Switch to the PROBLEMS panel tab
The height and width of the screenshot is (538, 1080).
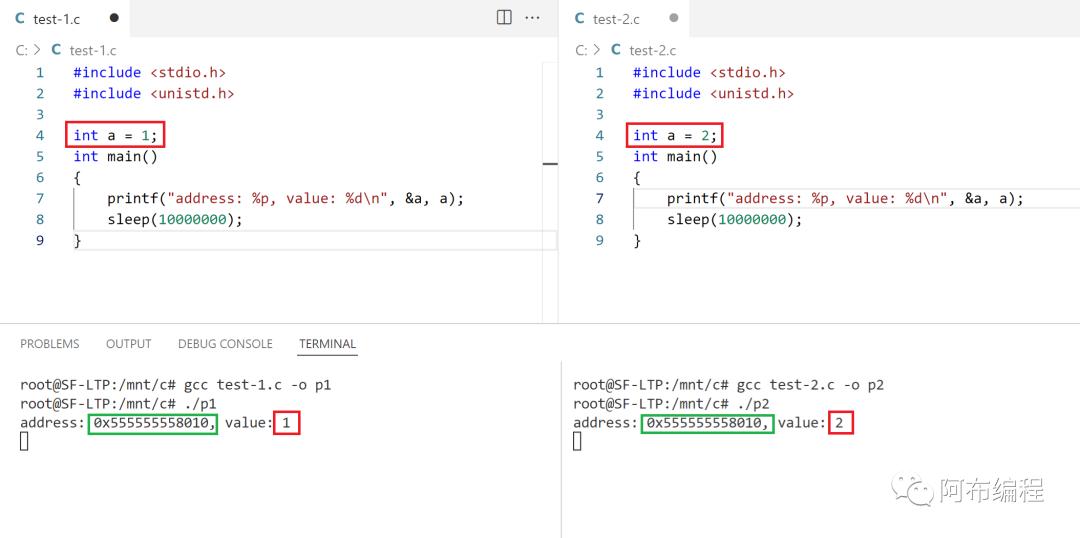[x=49, y=344]
